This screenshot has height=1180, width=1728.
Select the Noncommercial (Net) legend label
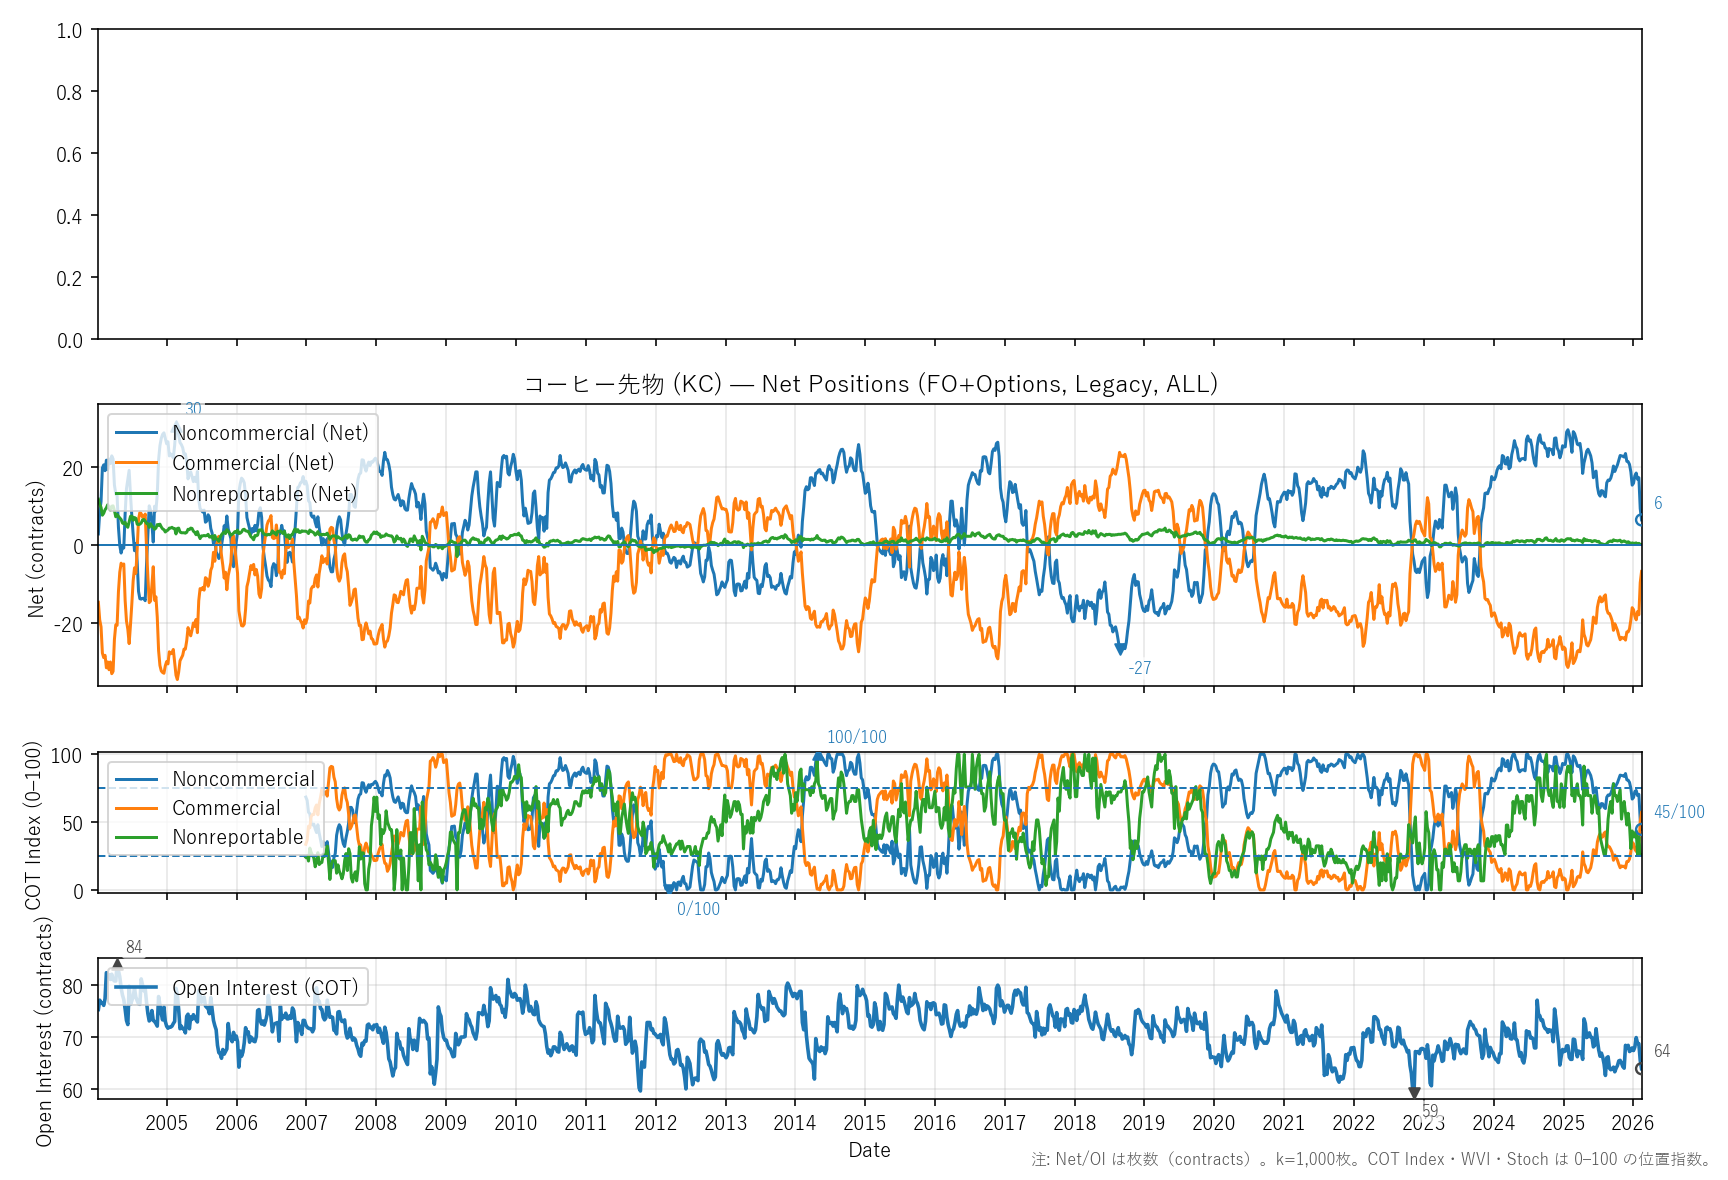pyautogui.click(x=270, y=433)
